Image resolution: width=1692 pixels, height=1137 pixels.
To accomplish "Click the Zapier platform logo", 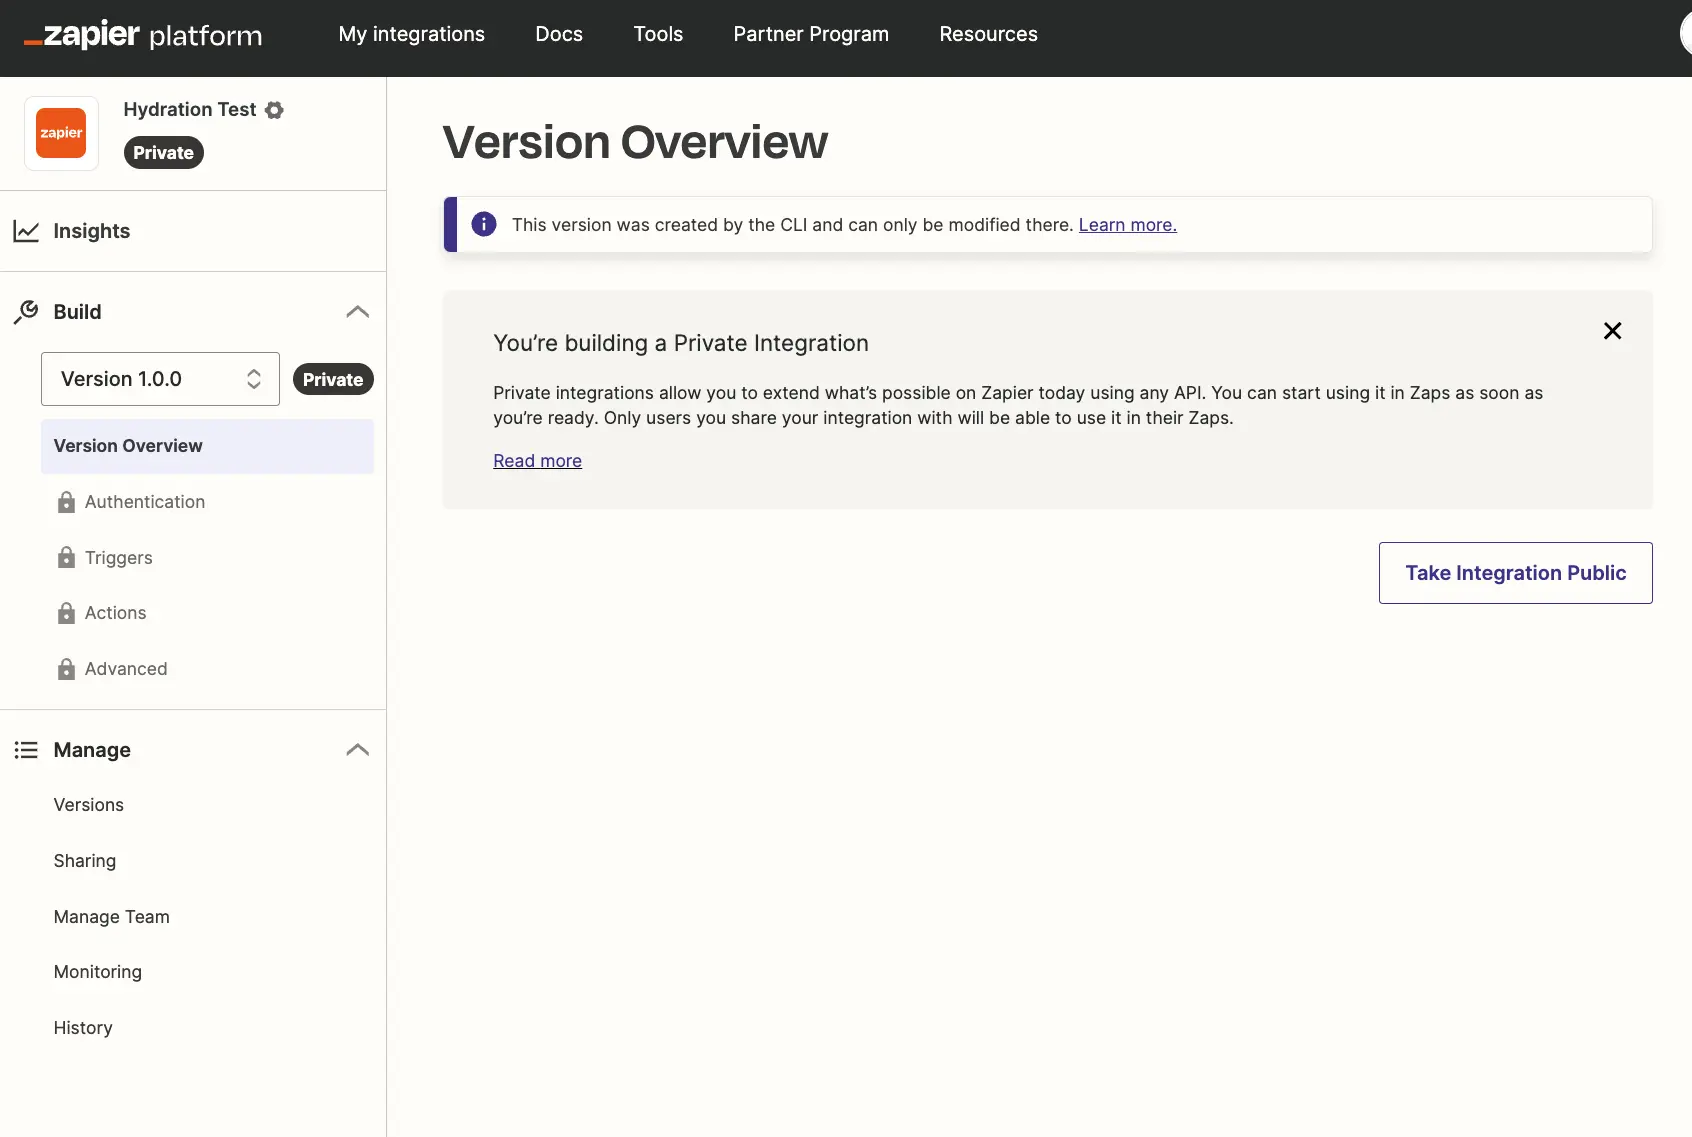I will (x=143, y=35).
